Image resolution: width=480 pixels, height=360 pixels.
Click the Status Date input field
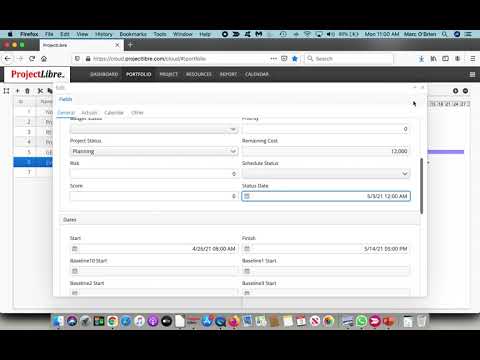click(x=326, y=196)
